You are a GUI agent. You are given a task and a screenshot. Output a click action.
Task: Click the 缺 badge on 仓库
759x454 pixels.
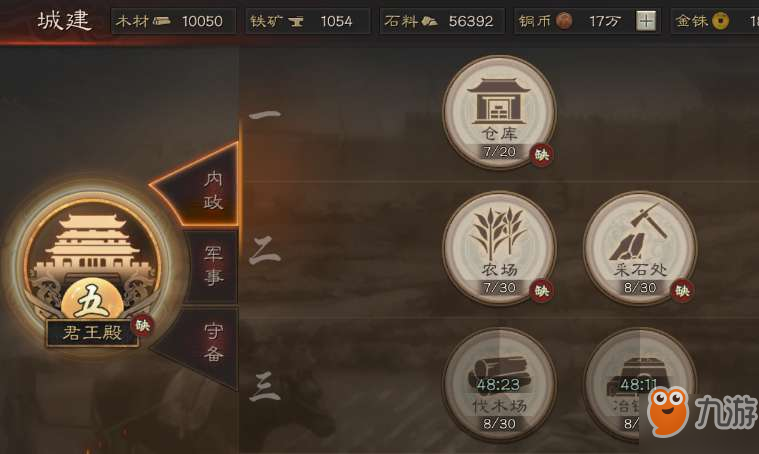click(542, 155)
